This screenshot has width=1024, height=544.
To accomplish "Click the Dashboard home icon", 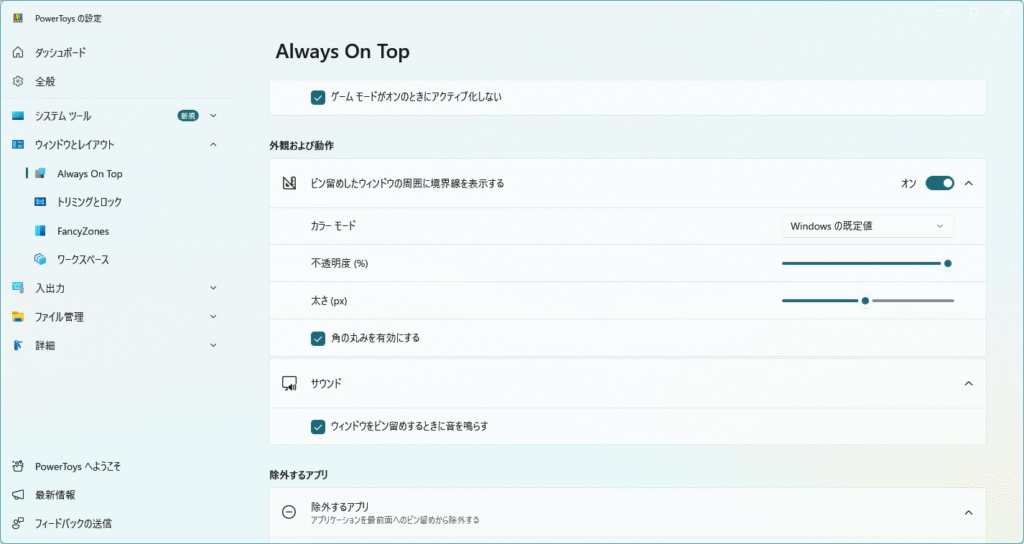I will pos(18,53).
